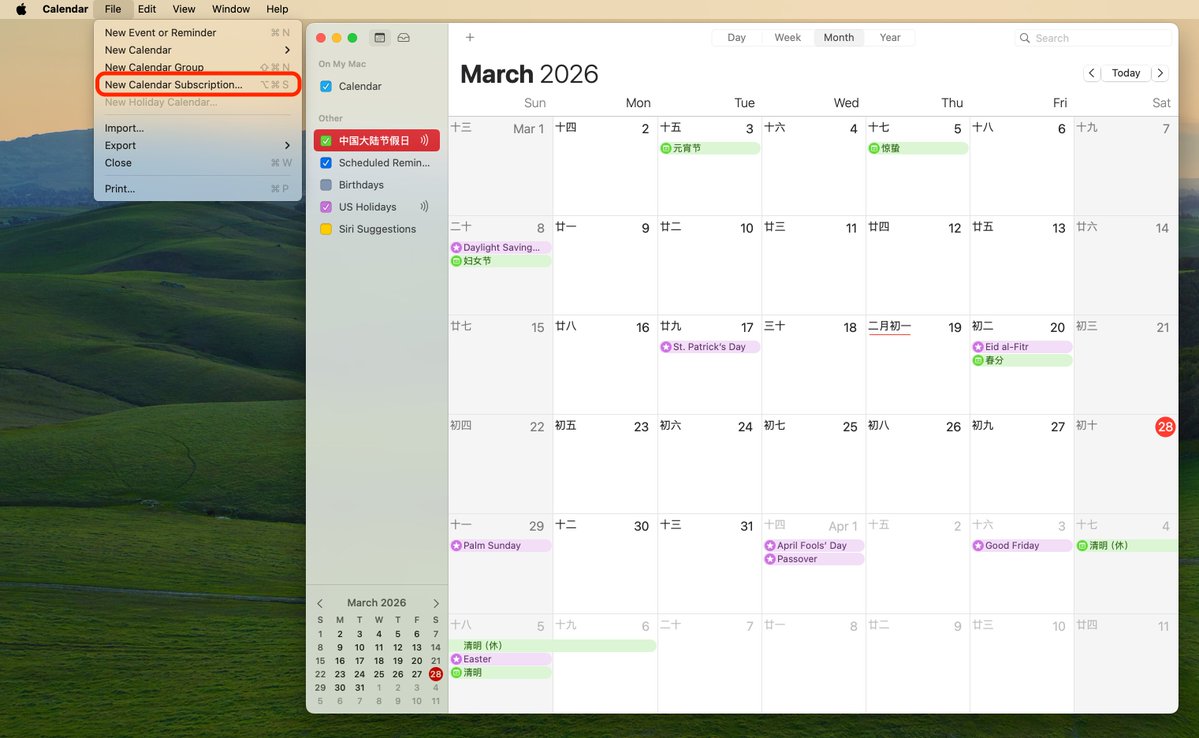The height and width of the screenshot is (738, 1199).
Task: Open the Calendar app menu
Action: point(65,9)
